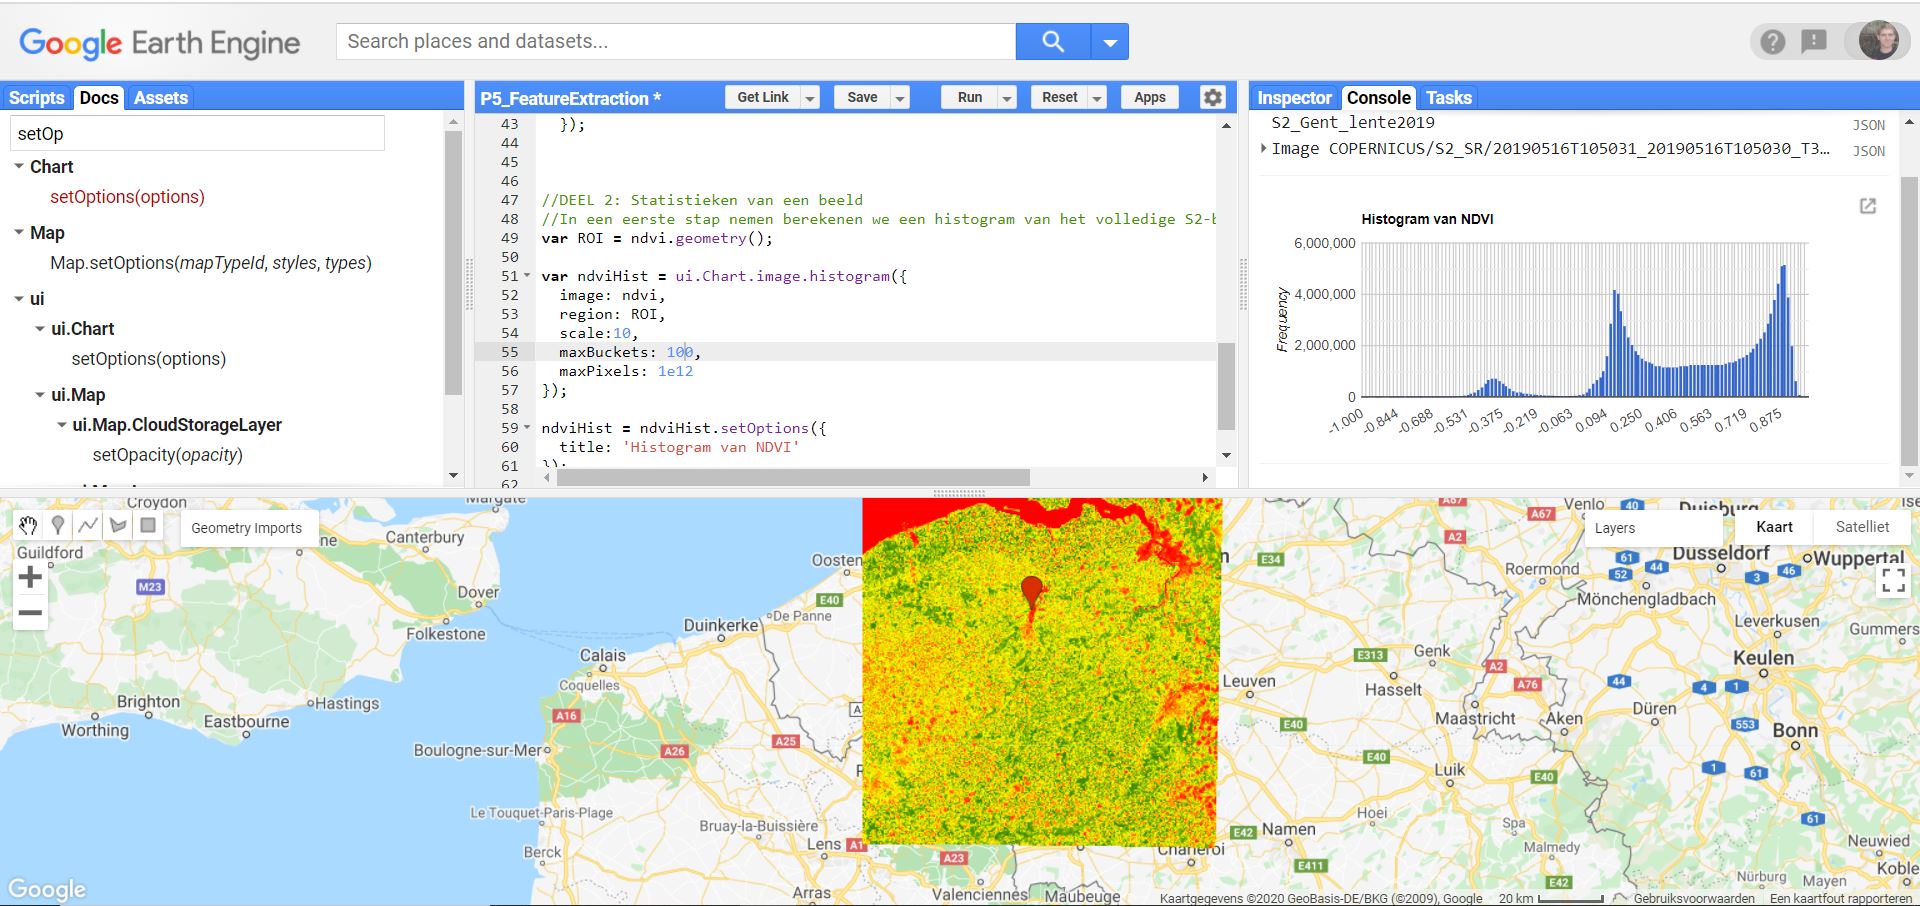Open the Run button dropdown arrow
This screenshot has width=1920, height=906.
[x=1007, y=98]
